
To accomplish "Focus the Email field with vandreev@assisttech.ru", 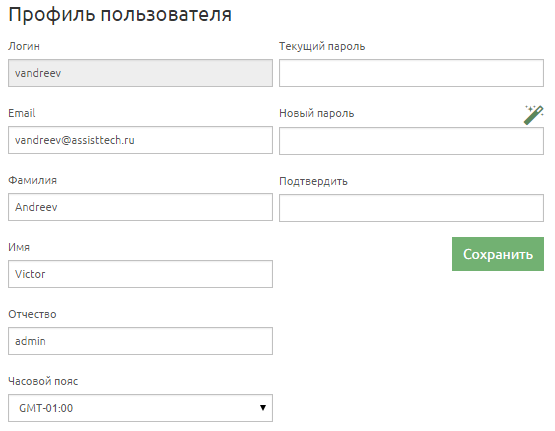I will (x=141, y=140).
